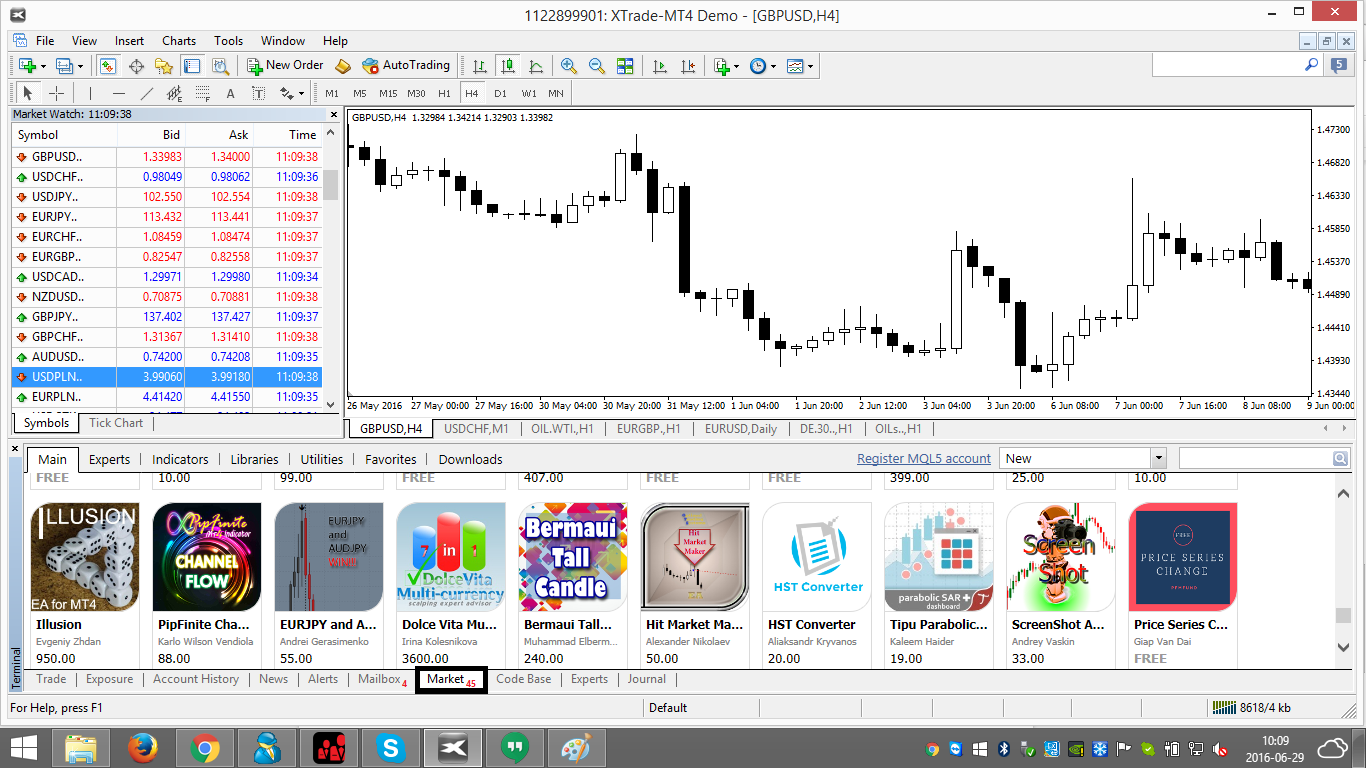1366x768 pixels.
Task: Switch chart to M1 timeframe
Action: (332, 94)
